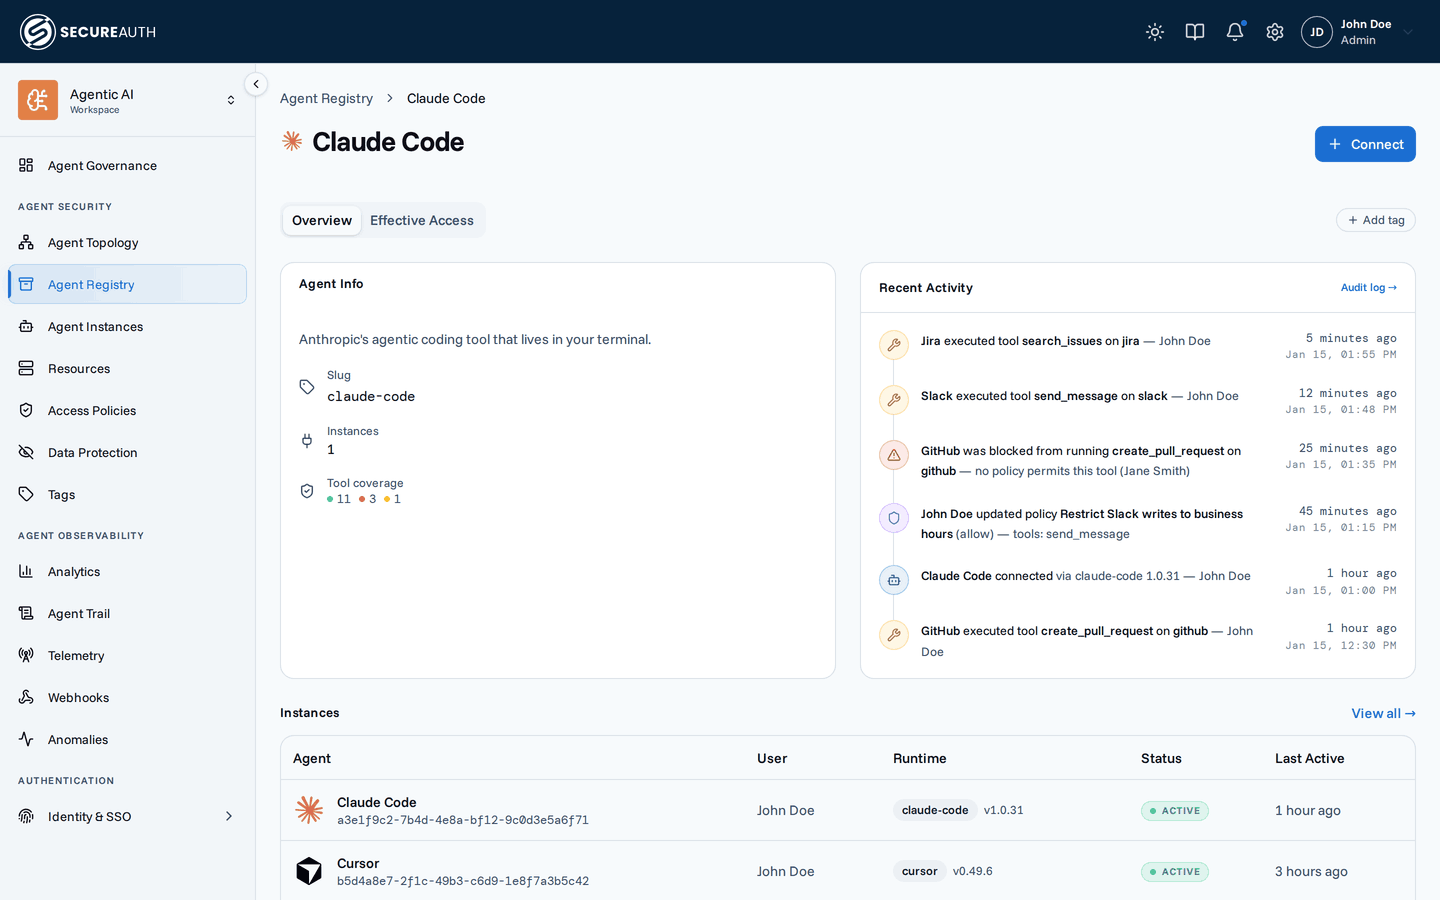Click the Agent column header
Screen dimensions: 1440x900
click(312, 759)
